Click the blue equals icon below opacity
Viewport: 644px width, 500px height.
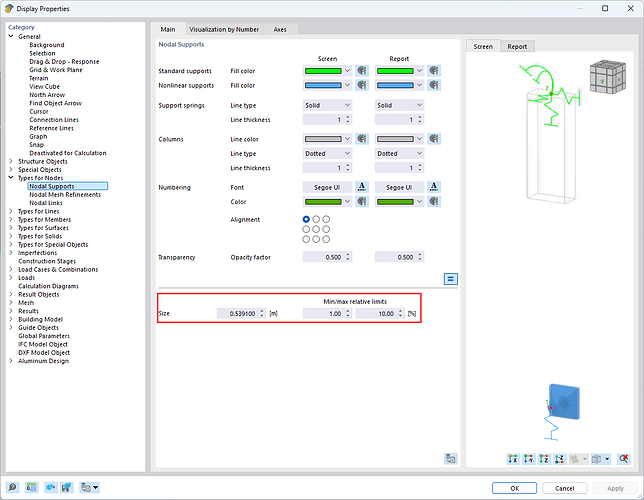point(451,279)
